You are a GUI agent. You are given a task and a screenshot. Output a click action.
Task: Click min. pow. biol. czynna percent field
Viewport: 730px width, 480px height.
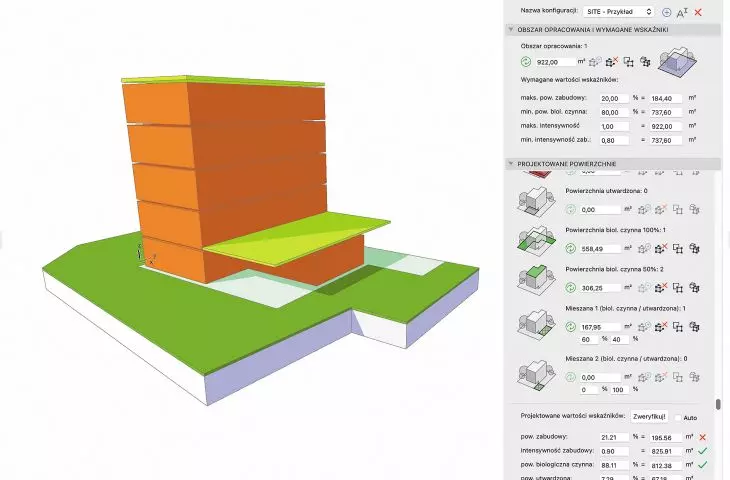[614, 113]
